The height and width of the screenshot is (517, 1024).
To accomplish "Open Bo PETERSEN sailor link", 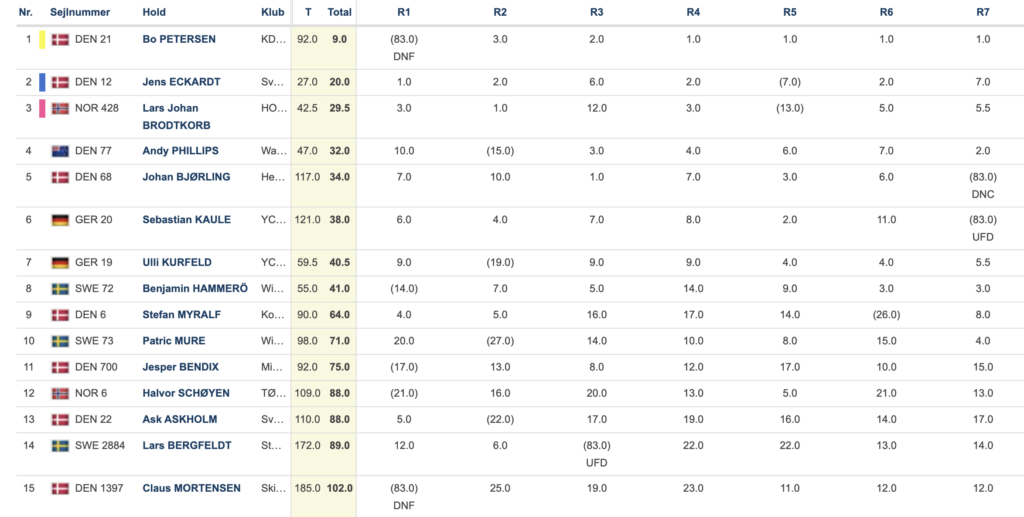I will click(179, 39).
